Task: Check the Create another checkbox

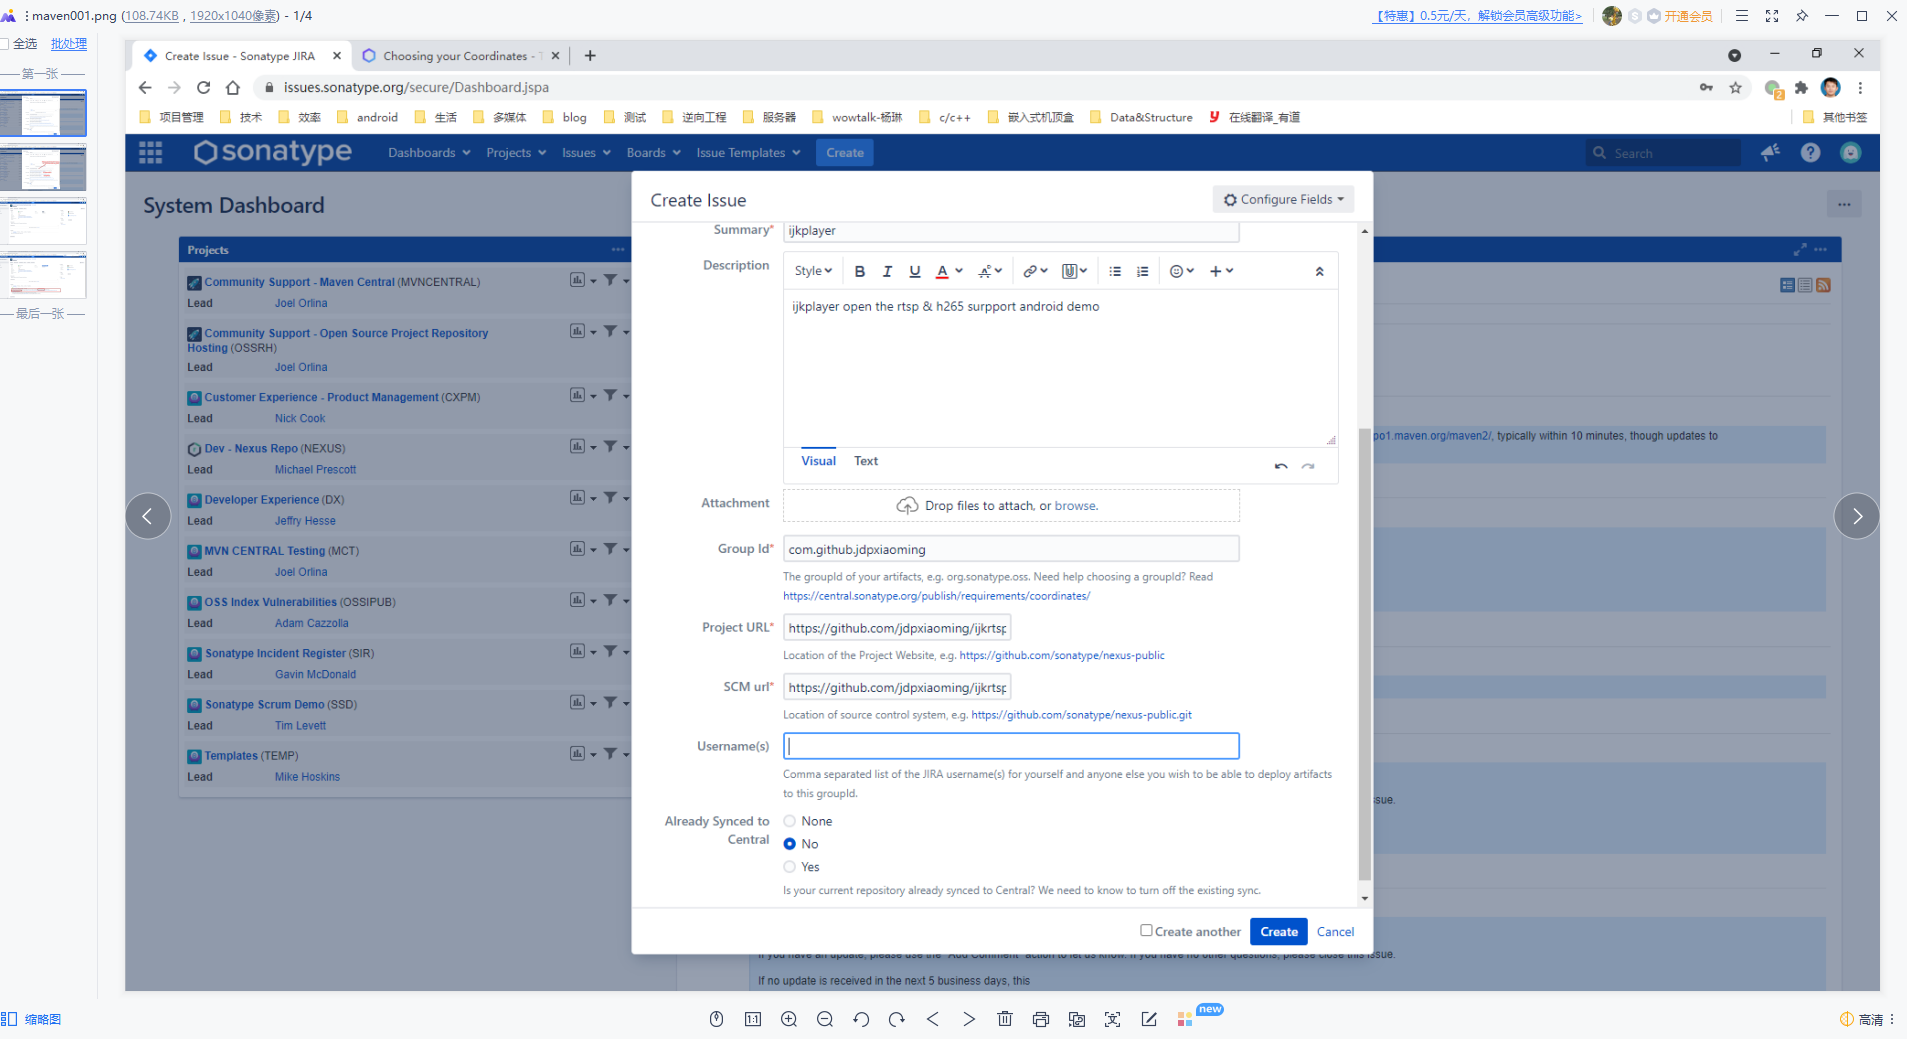Action: coord(1146,930)
